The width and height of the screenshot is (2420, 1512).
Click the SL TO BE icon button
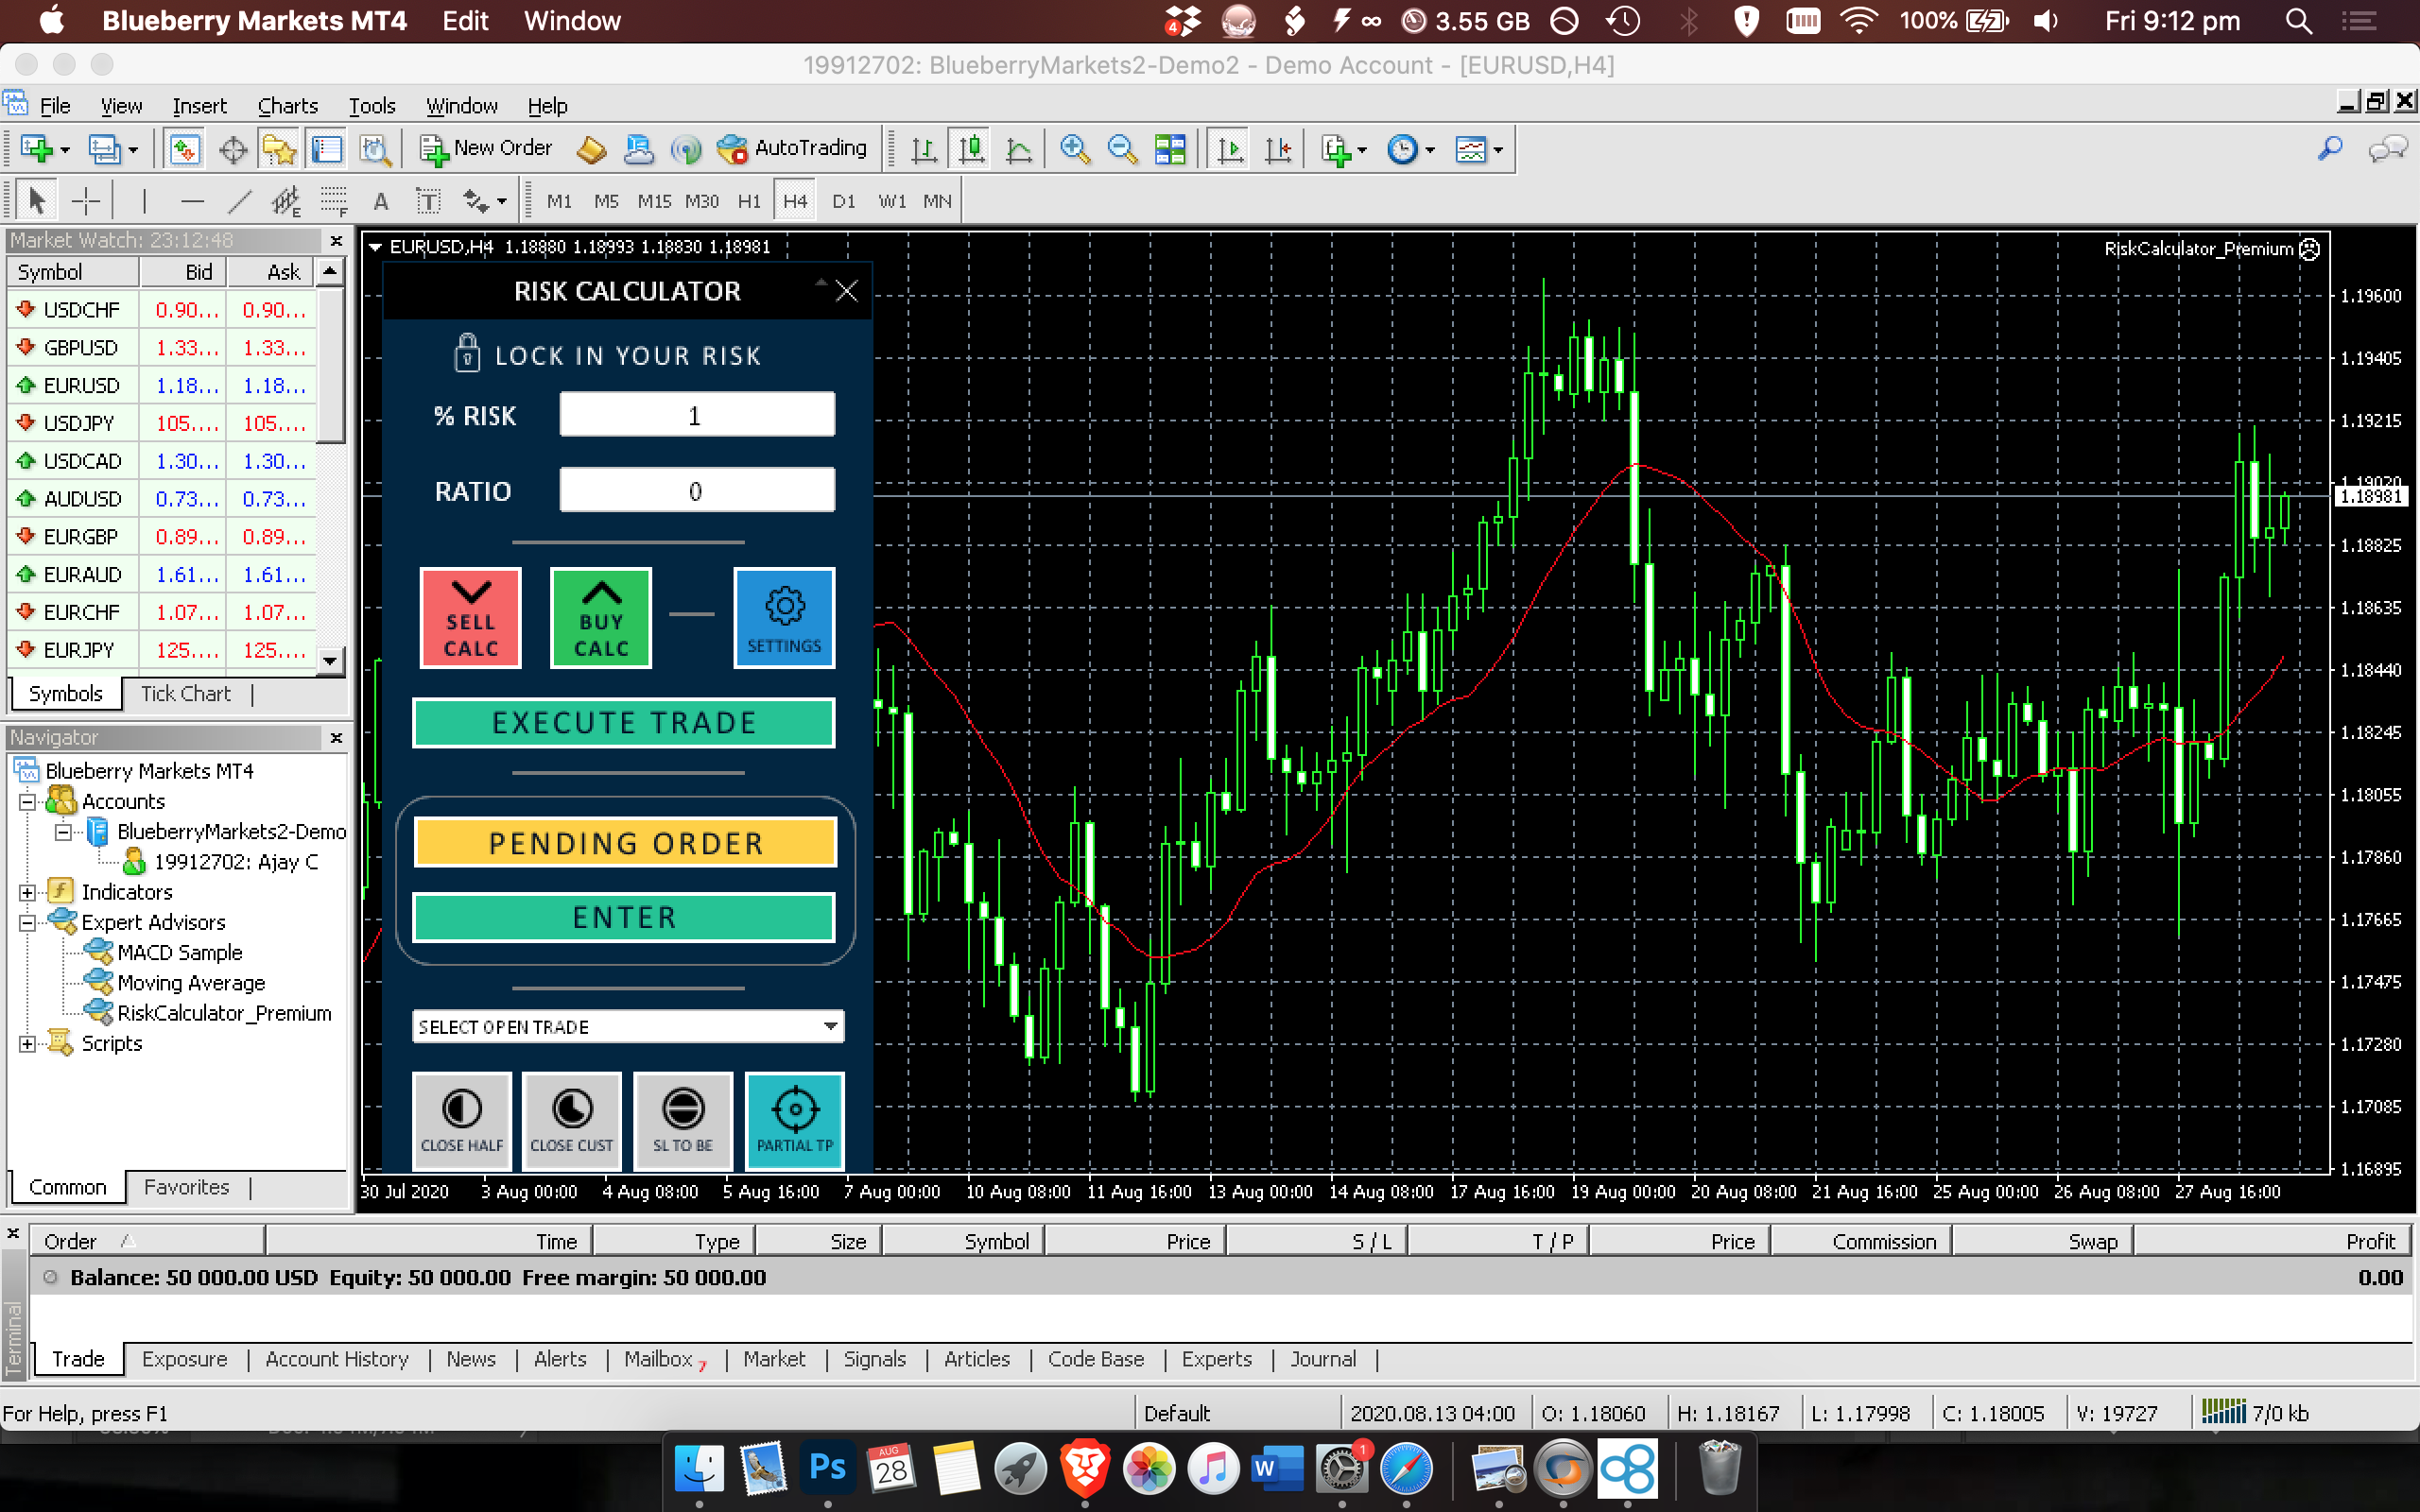(683, 1121)
